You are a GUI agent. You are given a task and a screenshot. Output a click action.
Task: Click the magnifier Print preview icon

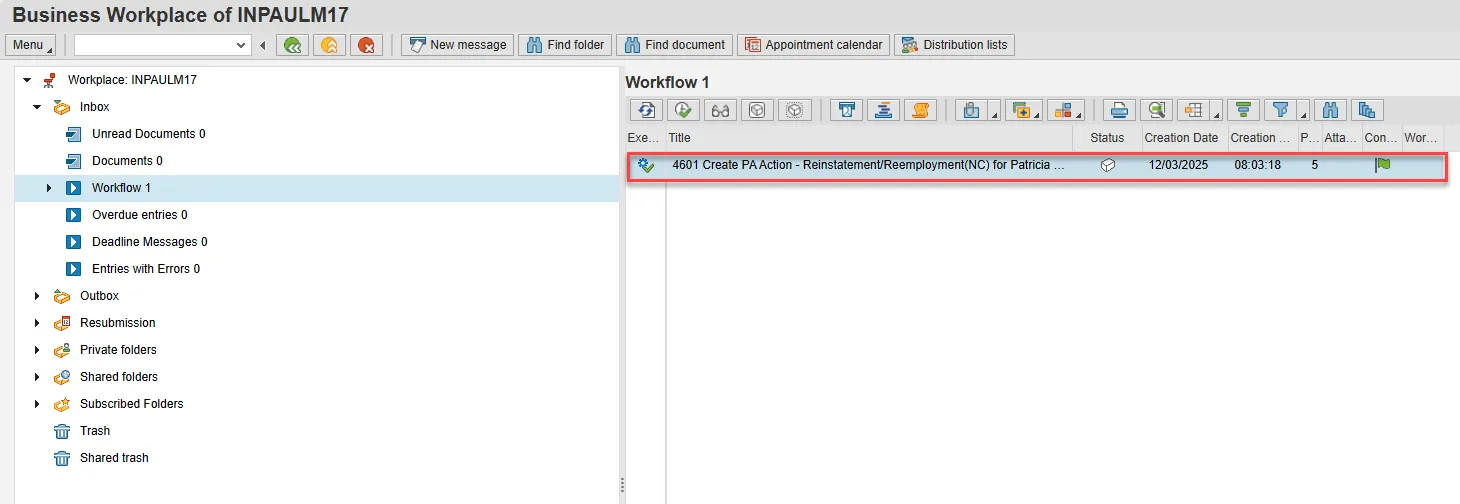point(1157,110)
